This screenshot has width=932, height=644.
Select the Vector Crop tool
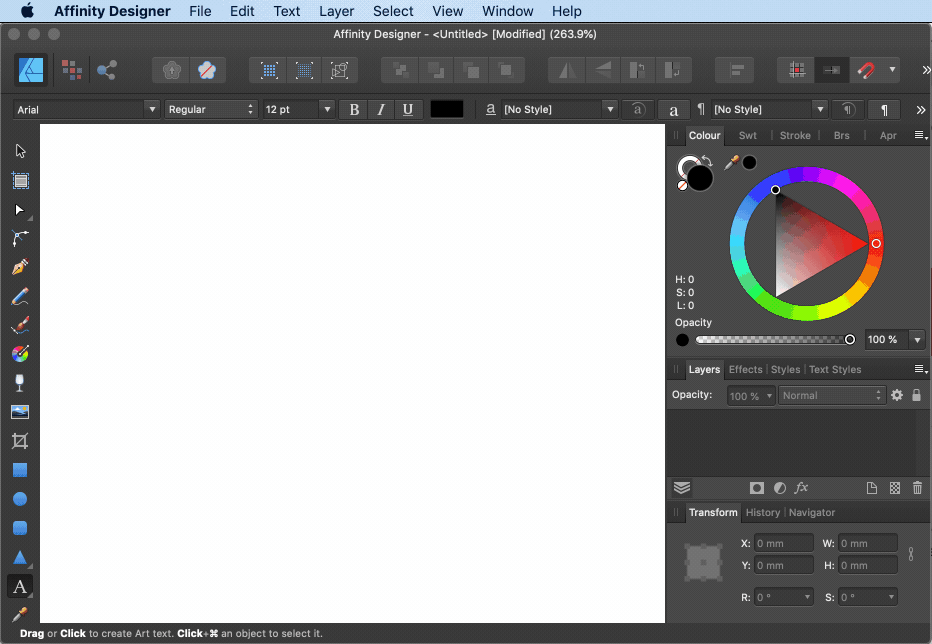[18, 440]
